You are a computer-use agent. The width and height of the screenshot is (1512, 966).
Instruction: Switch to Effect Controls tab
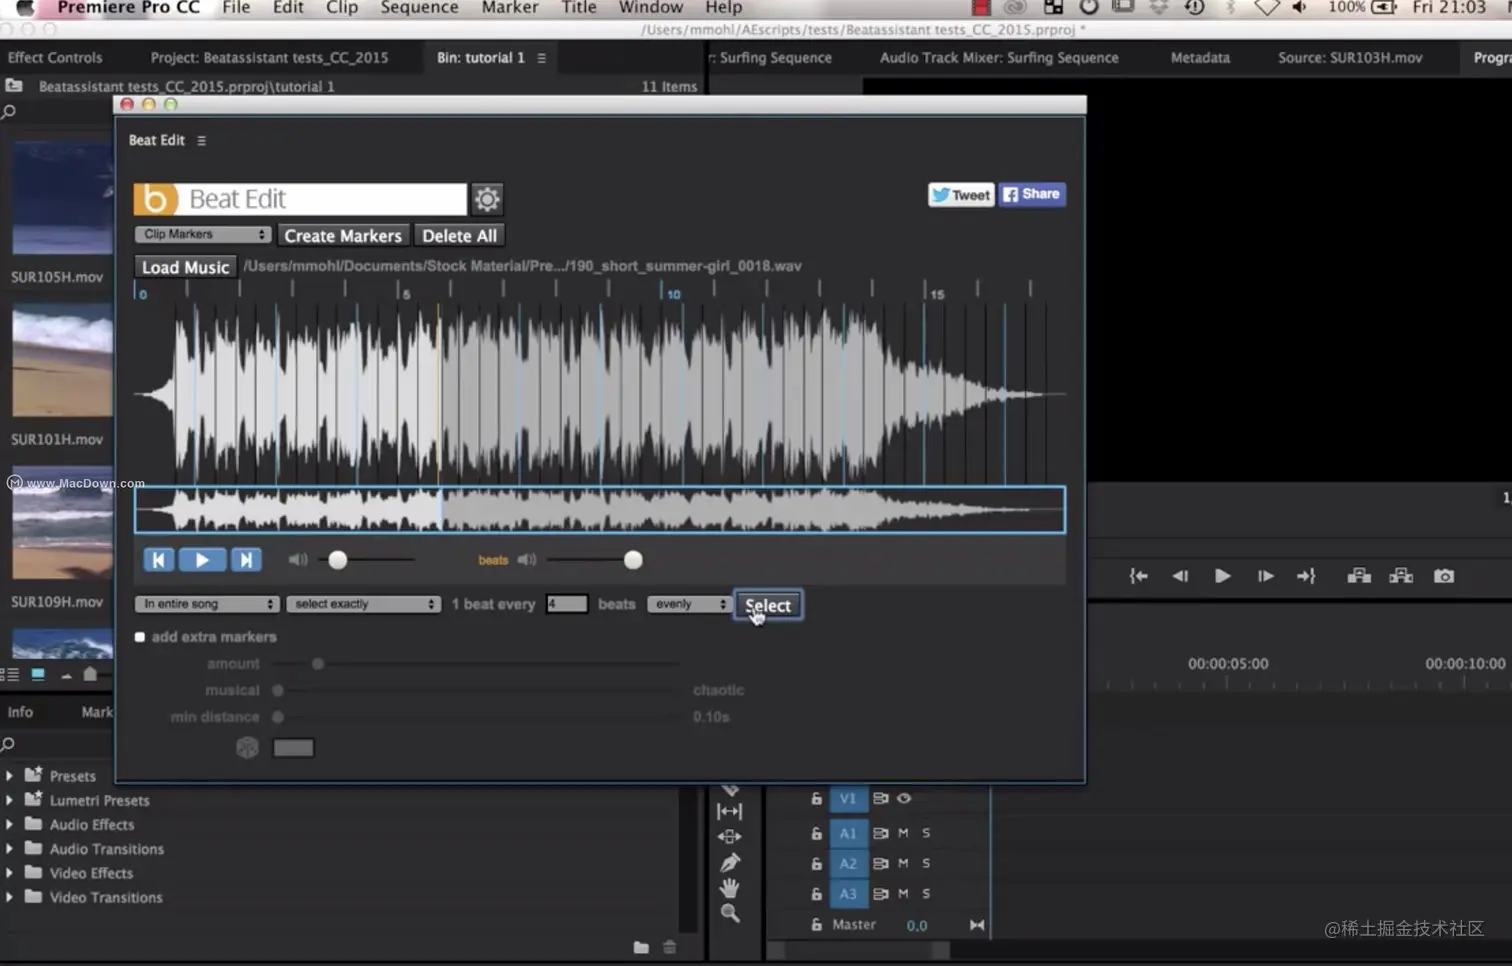pos(55,58)
